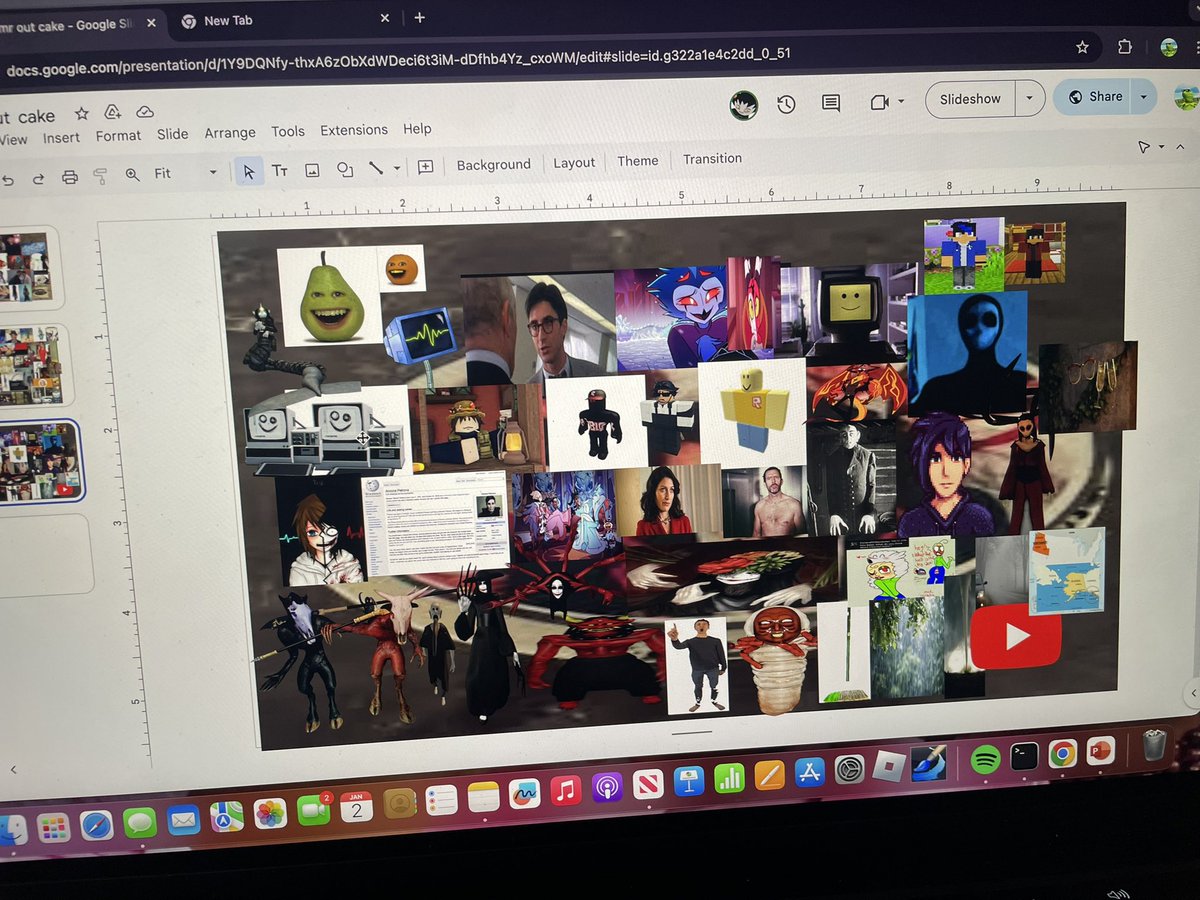This screenshot has height=900, width=1200.
Task: Click the Add comment toolbar icon
Action: [425, 166]
